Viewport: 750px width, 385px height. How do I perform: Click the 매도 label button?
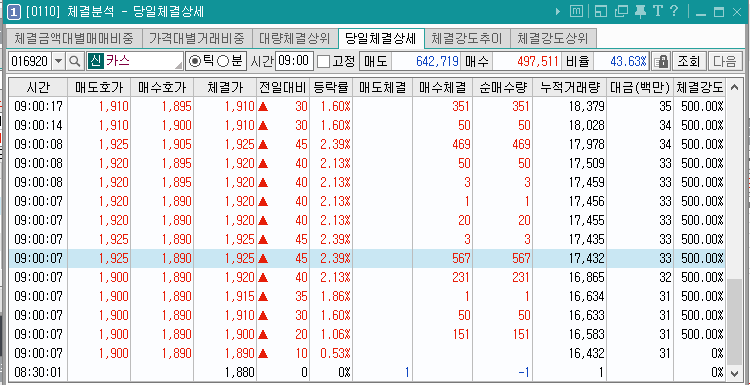[x=375, y=61]
